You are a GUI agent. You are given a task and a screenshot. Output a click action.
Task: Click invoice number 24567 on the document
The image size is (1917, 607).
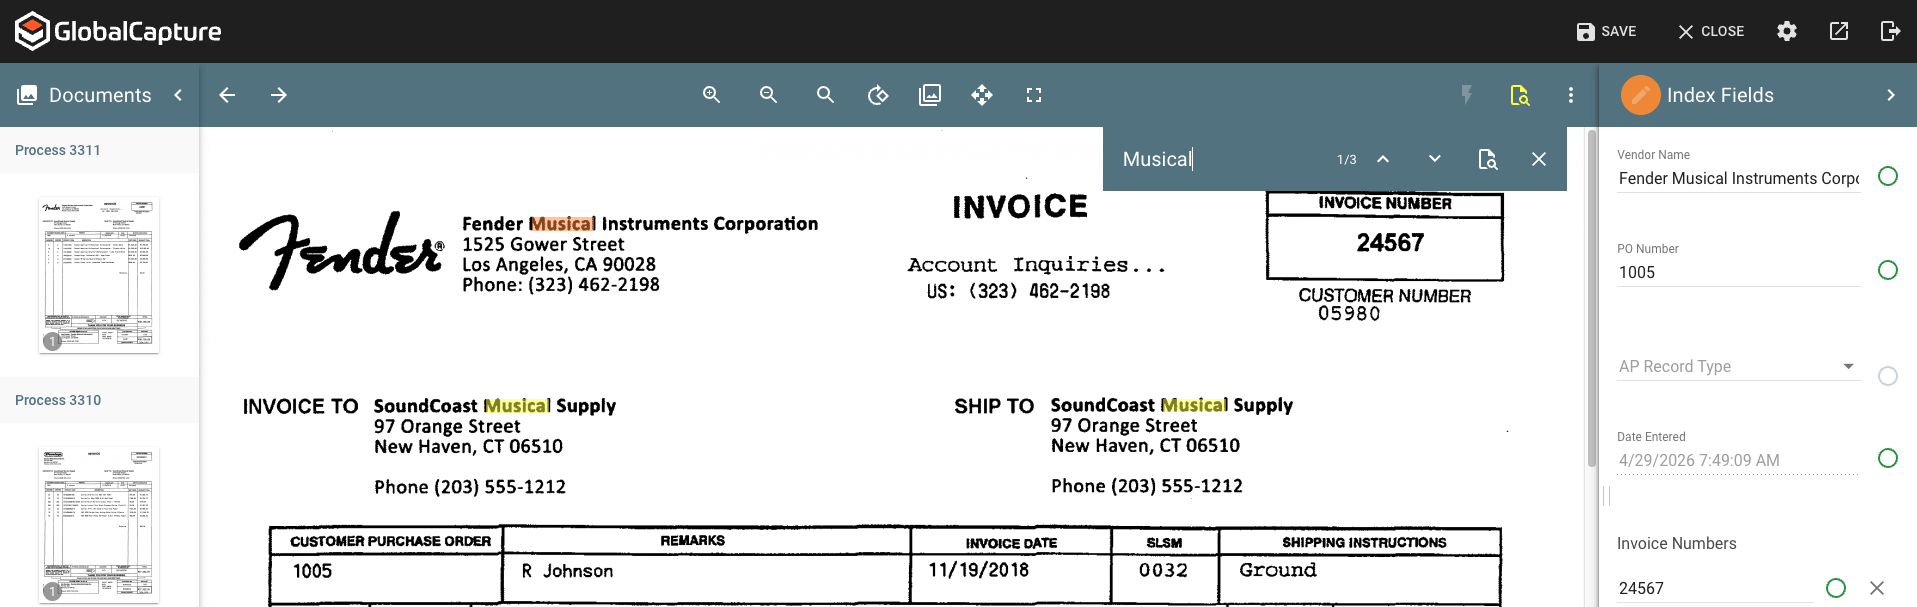tap(1390, 243)
